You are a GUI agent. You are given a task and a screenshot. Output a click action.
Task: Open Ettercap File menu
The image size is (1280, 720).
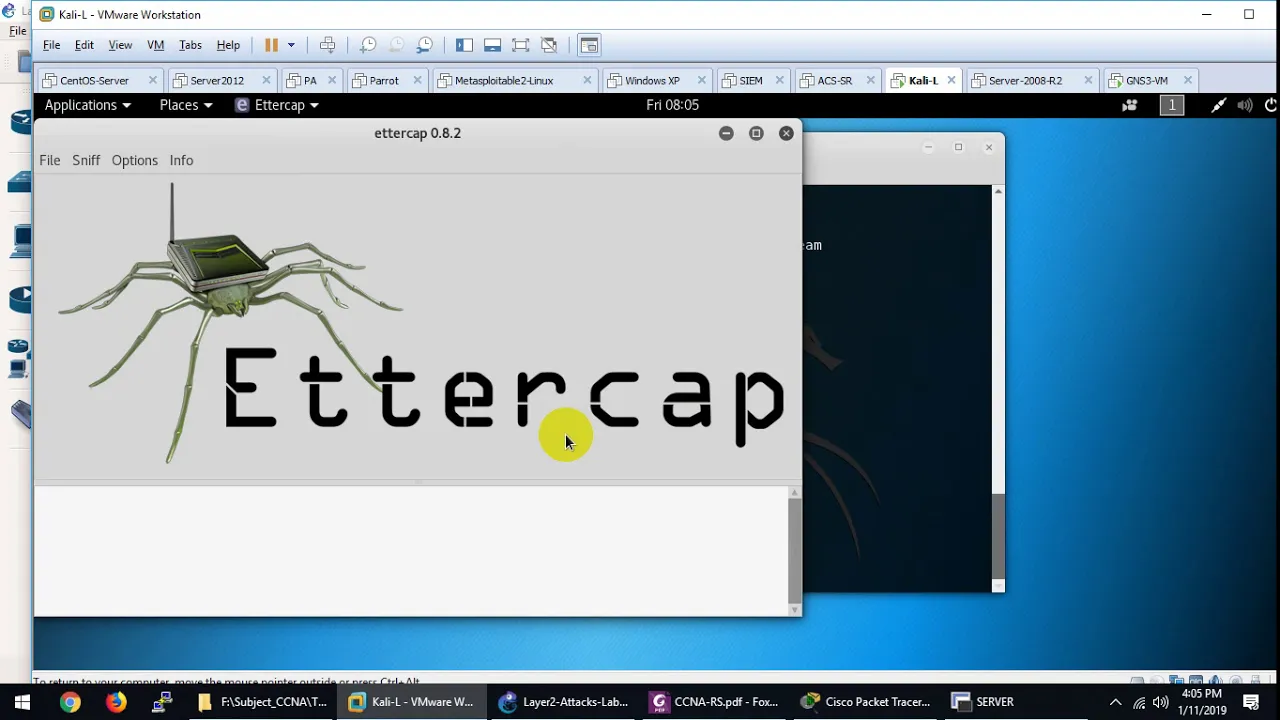coord(49,160)
